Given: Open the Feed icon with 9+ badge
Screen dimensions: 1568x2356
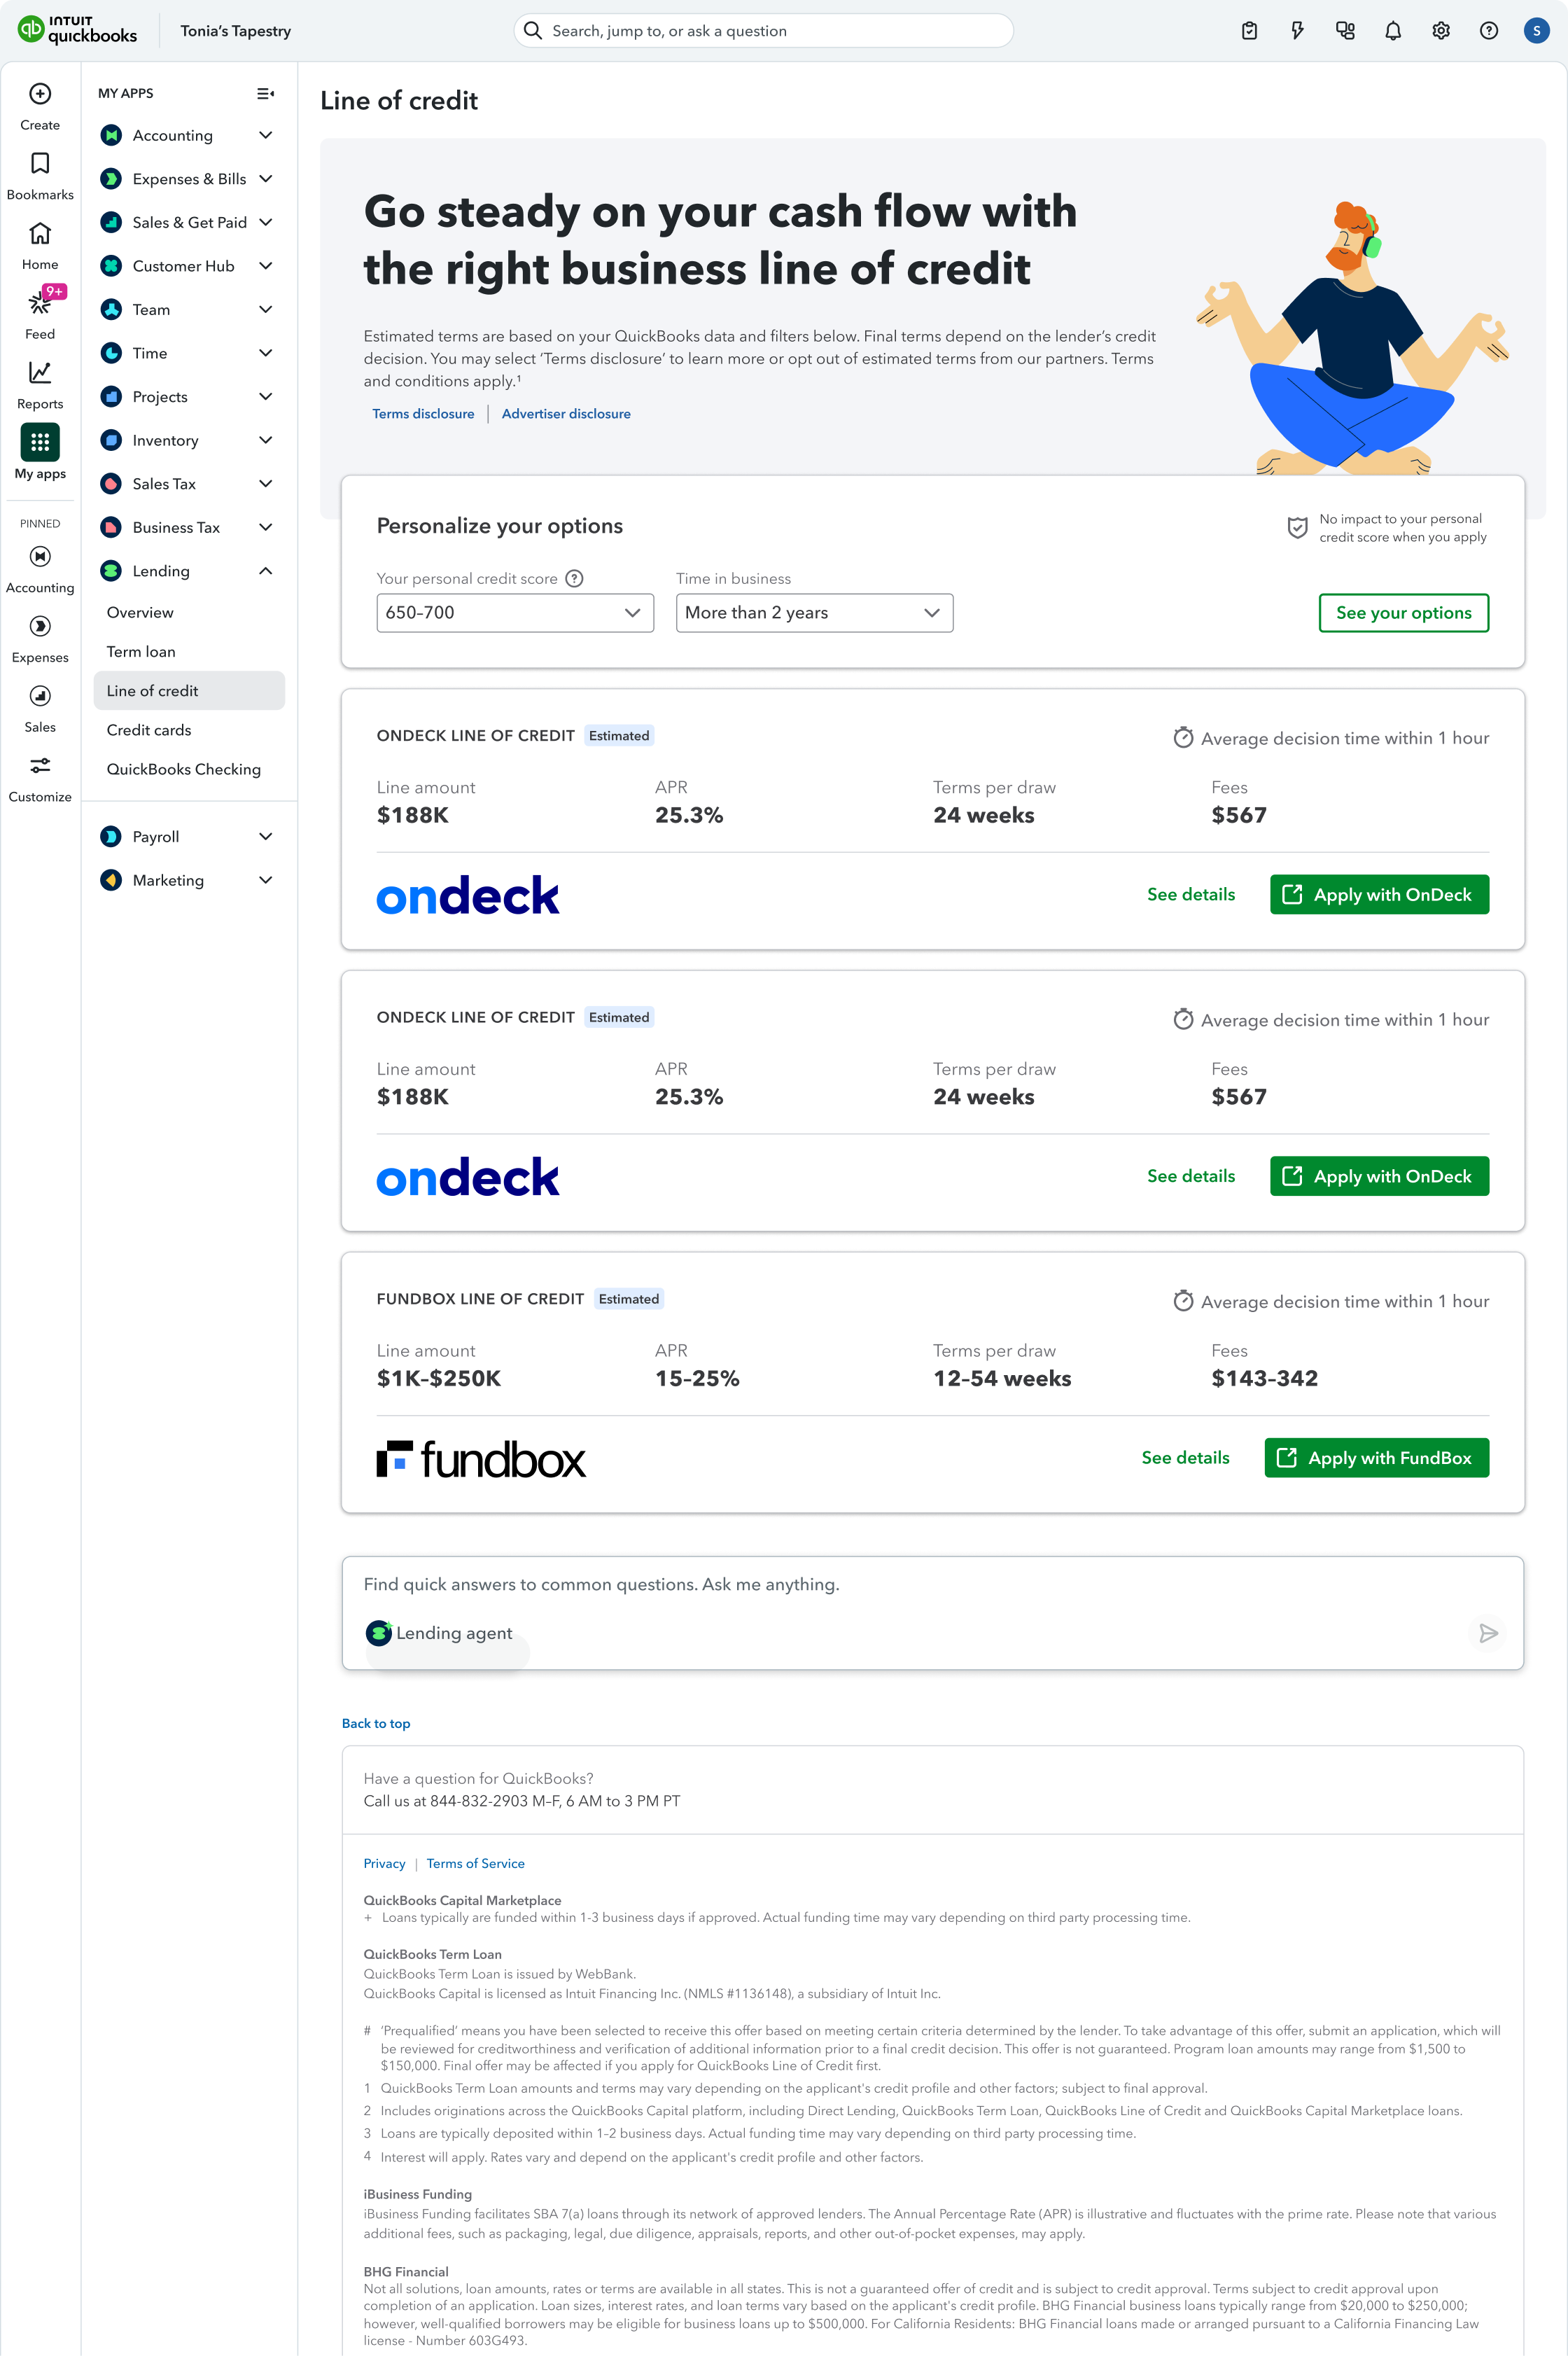Looking at the screenshot, I should coord(40,303).
